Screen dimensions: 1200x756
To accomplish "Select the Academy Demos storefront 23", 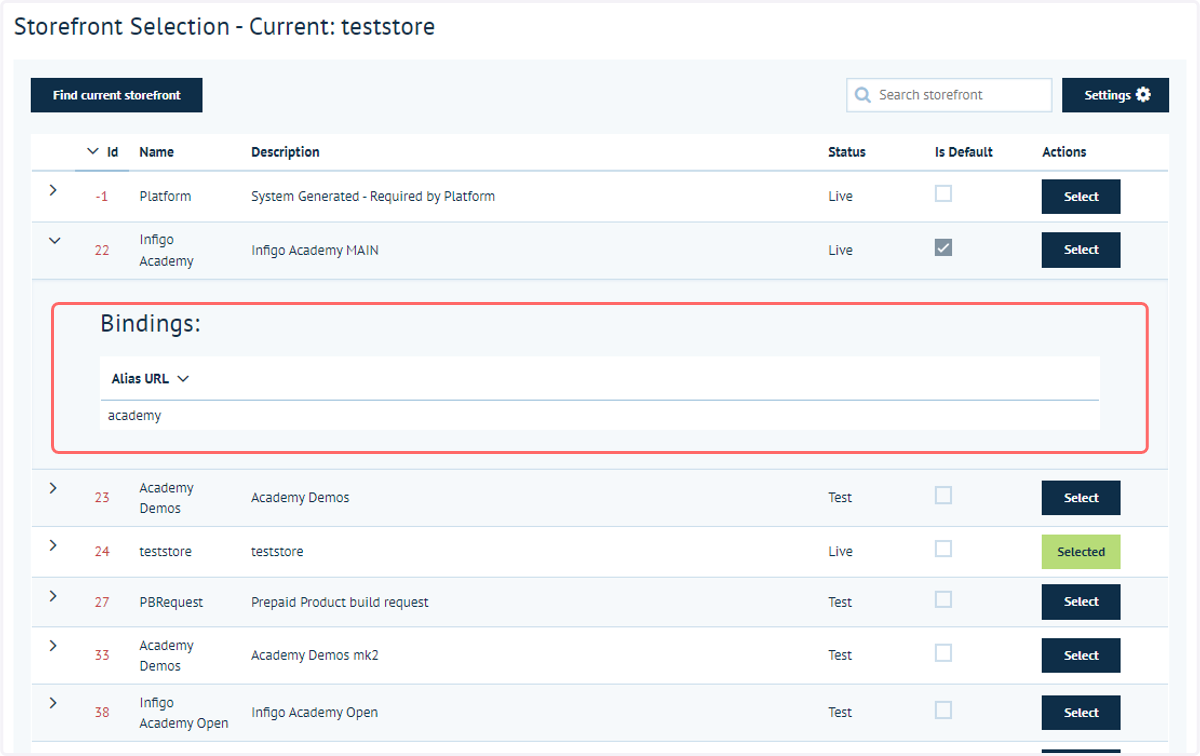I will 1081,498.
